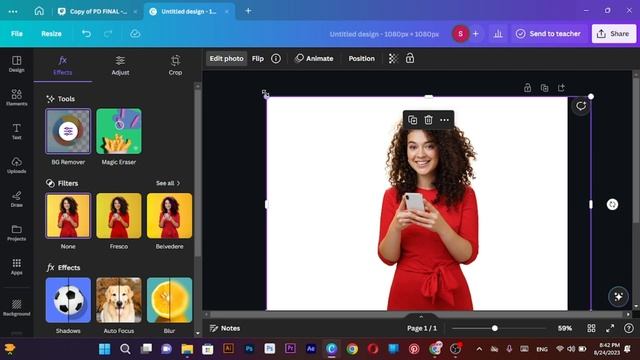The width and height of the screenshot is (640, 360).
Task: Add a new page icon above canvas
Action: coord(561,88)
